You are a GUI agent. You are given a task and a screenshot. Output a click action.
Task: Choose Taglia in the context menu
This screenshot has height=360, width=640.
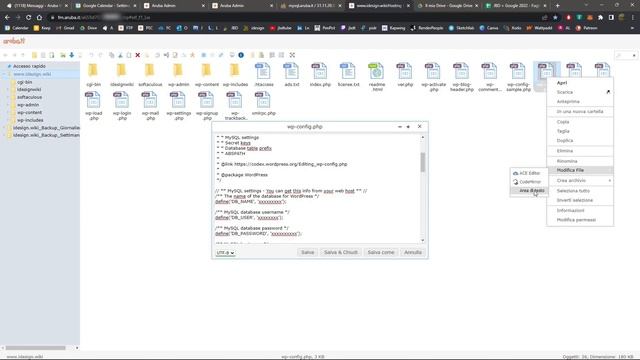click(580, 131)
